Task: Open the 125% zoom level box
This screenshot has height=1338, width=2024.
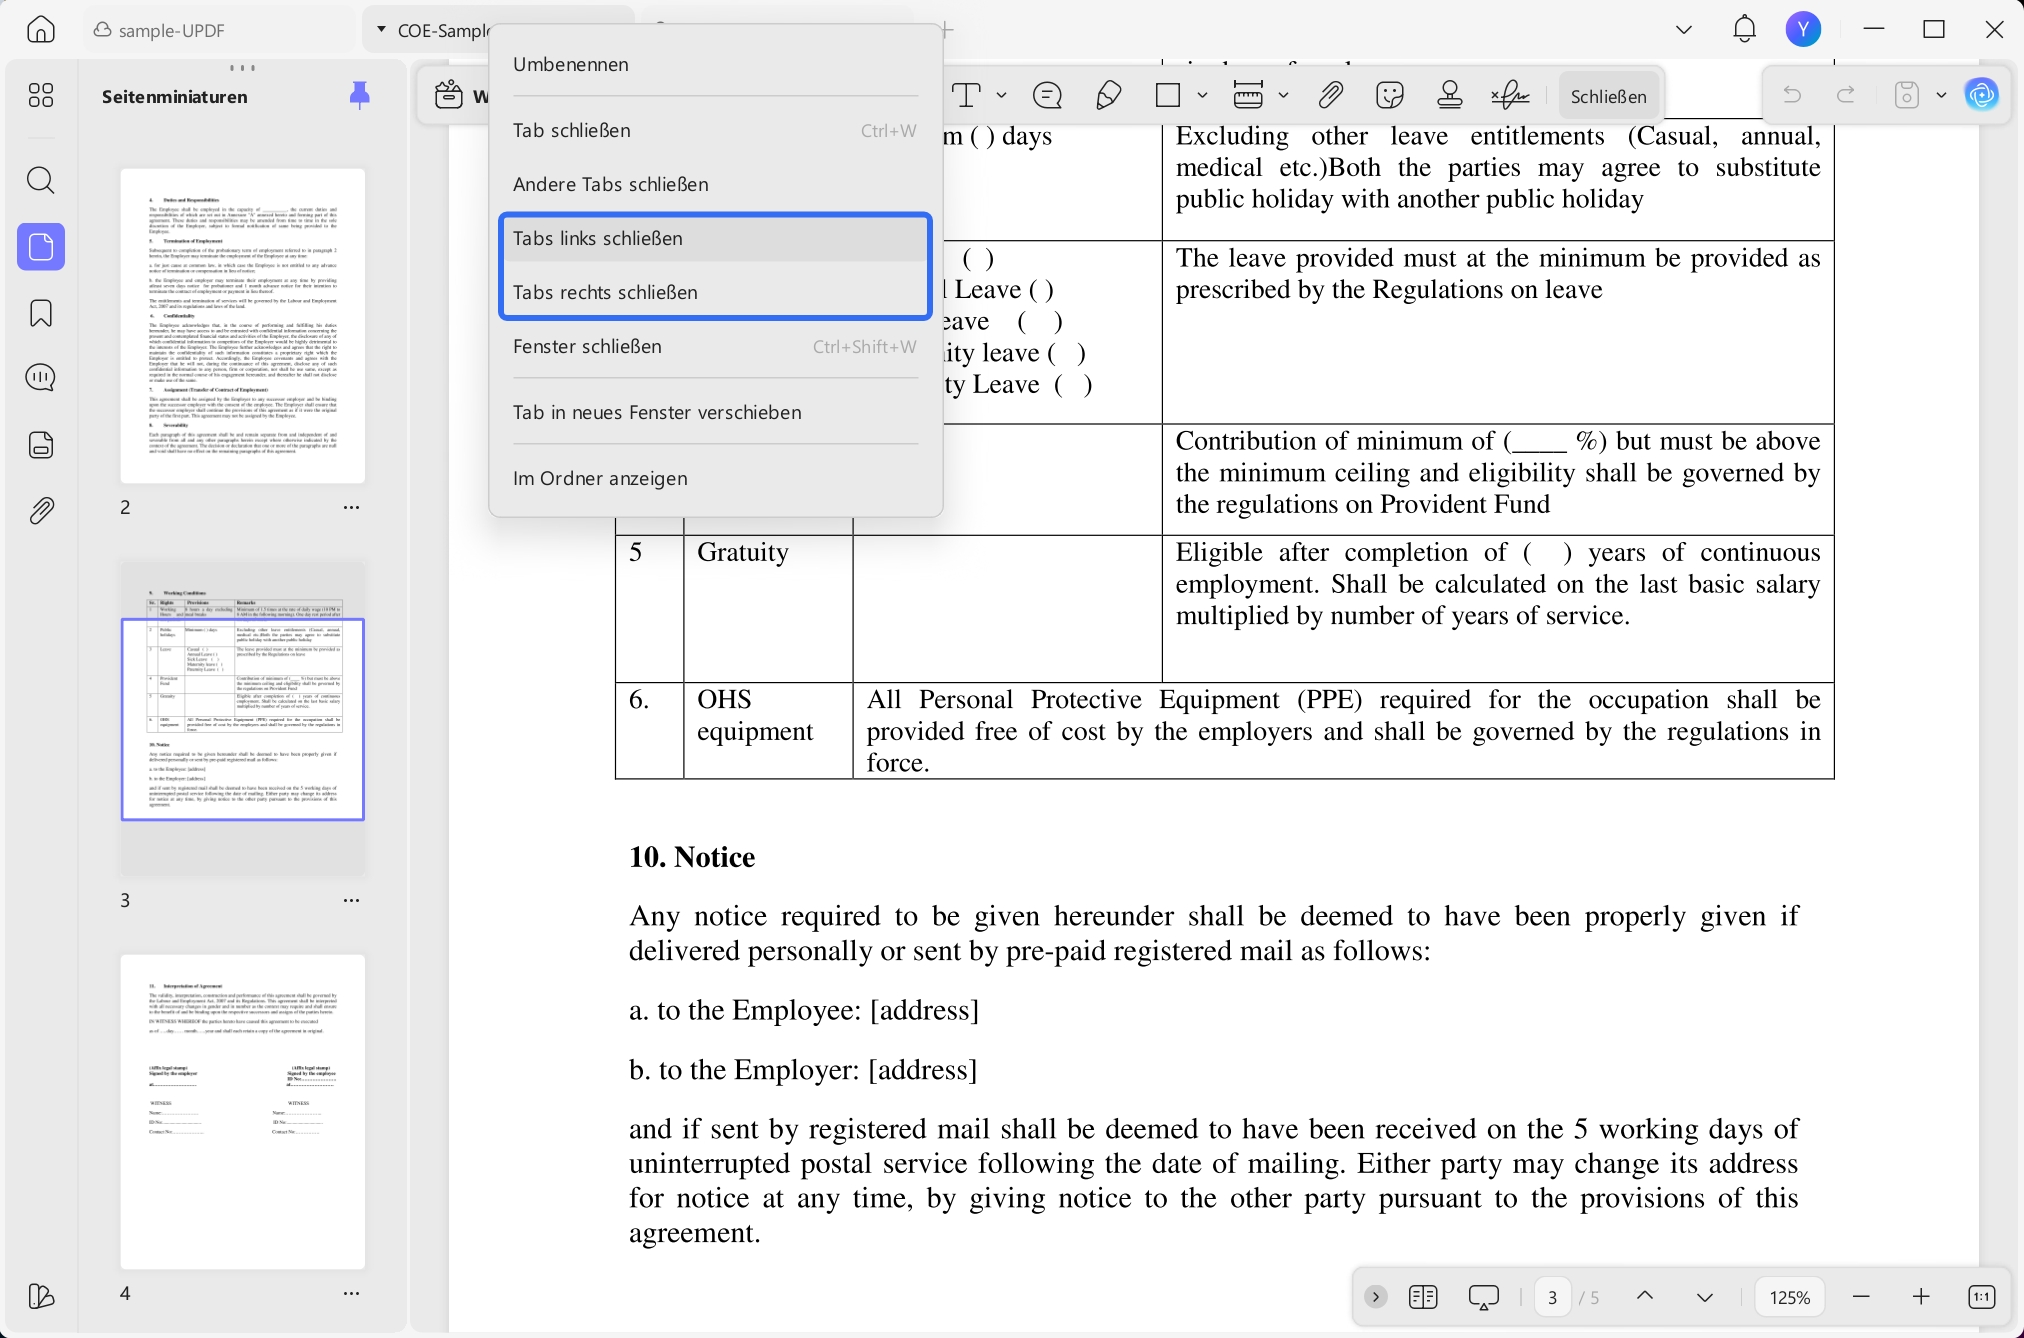Action: (x=1790, y=1298)
